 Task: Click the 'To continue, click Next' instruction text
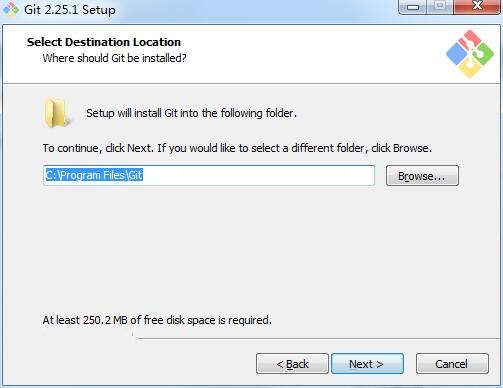tap(237, 148)
